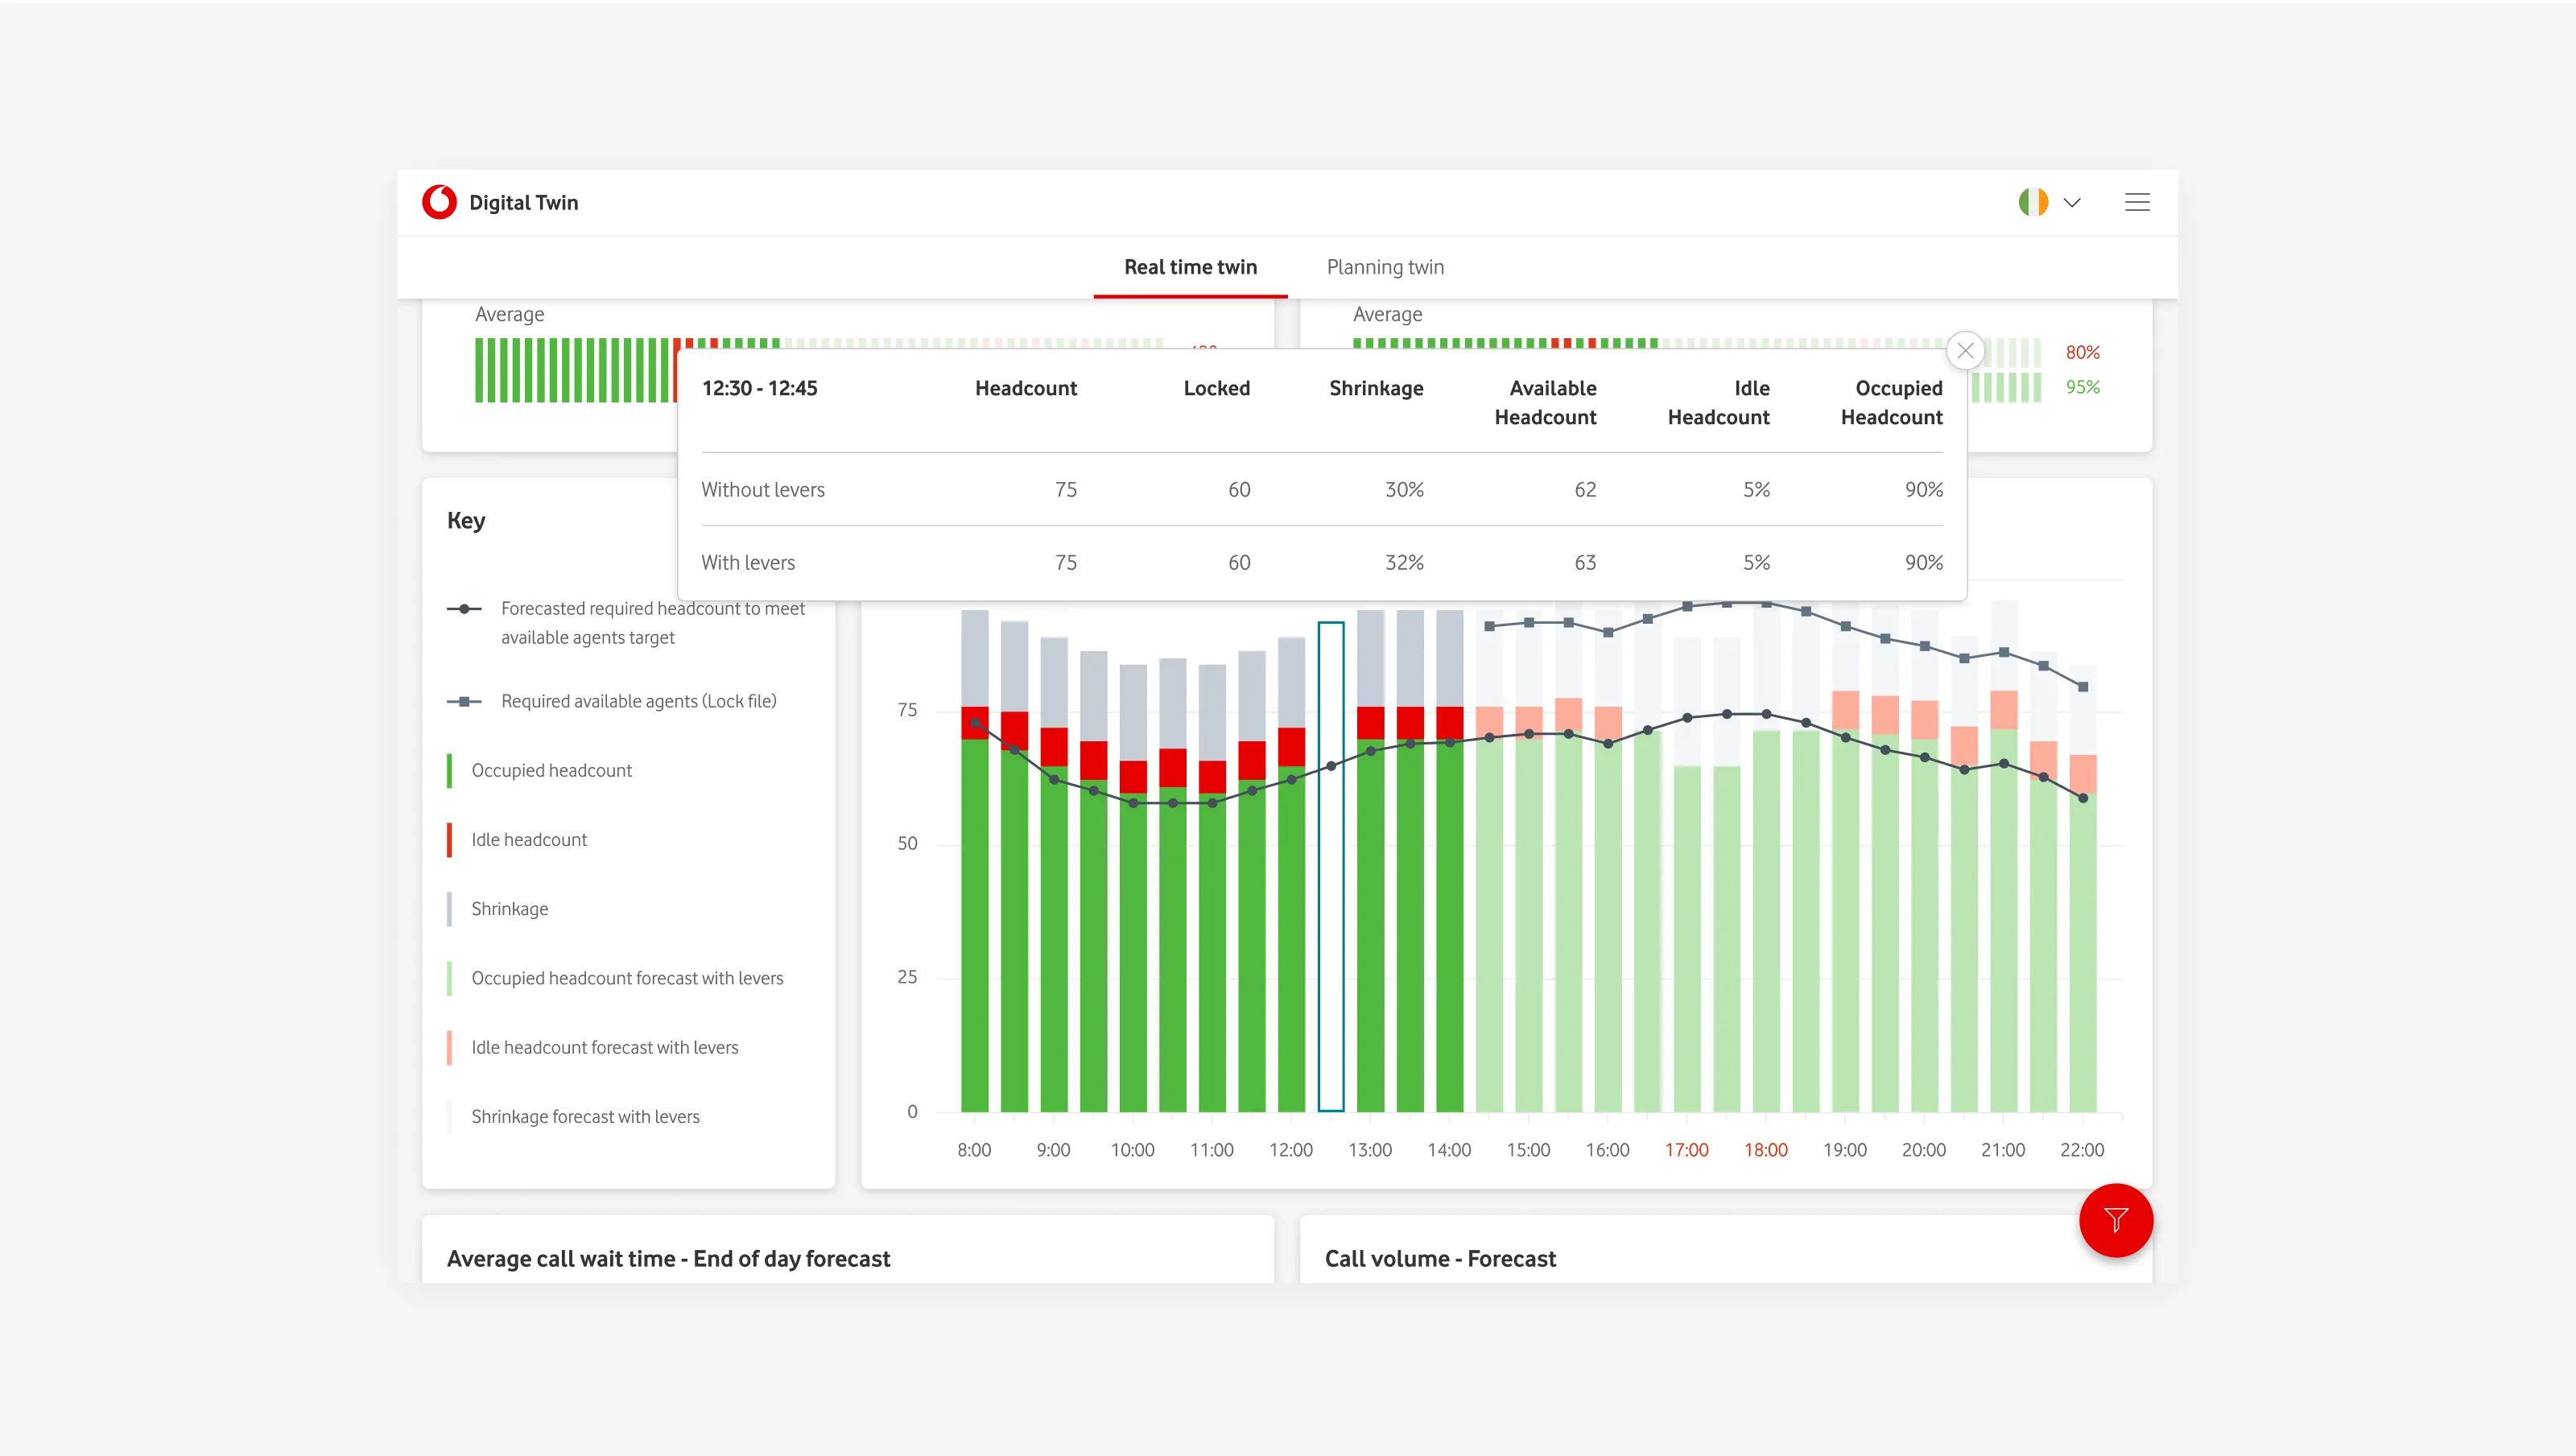
Task: Switch to the Planning twin tab
Action: click(x=1385, y=267)
